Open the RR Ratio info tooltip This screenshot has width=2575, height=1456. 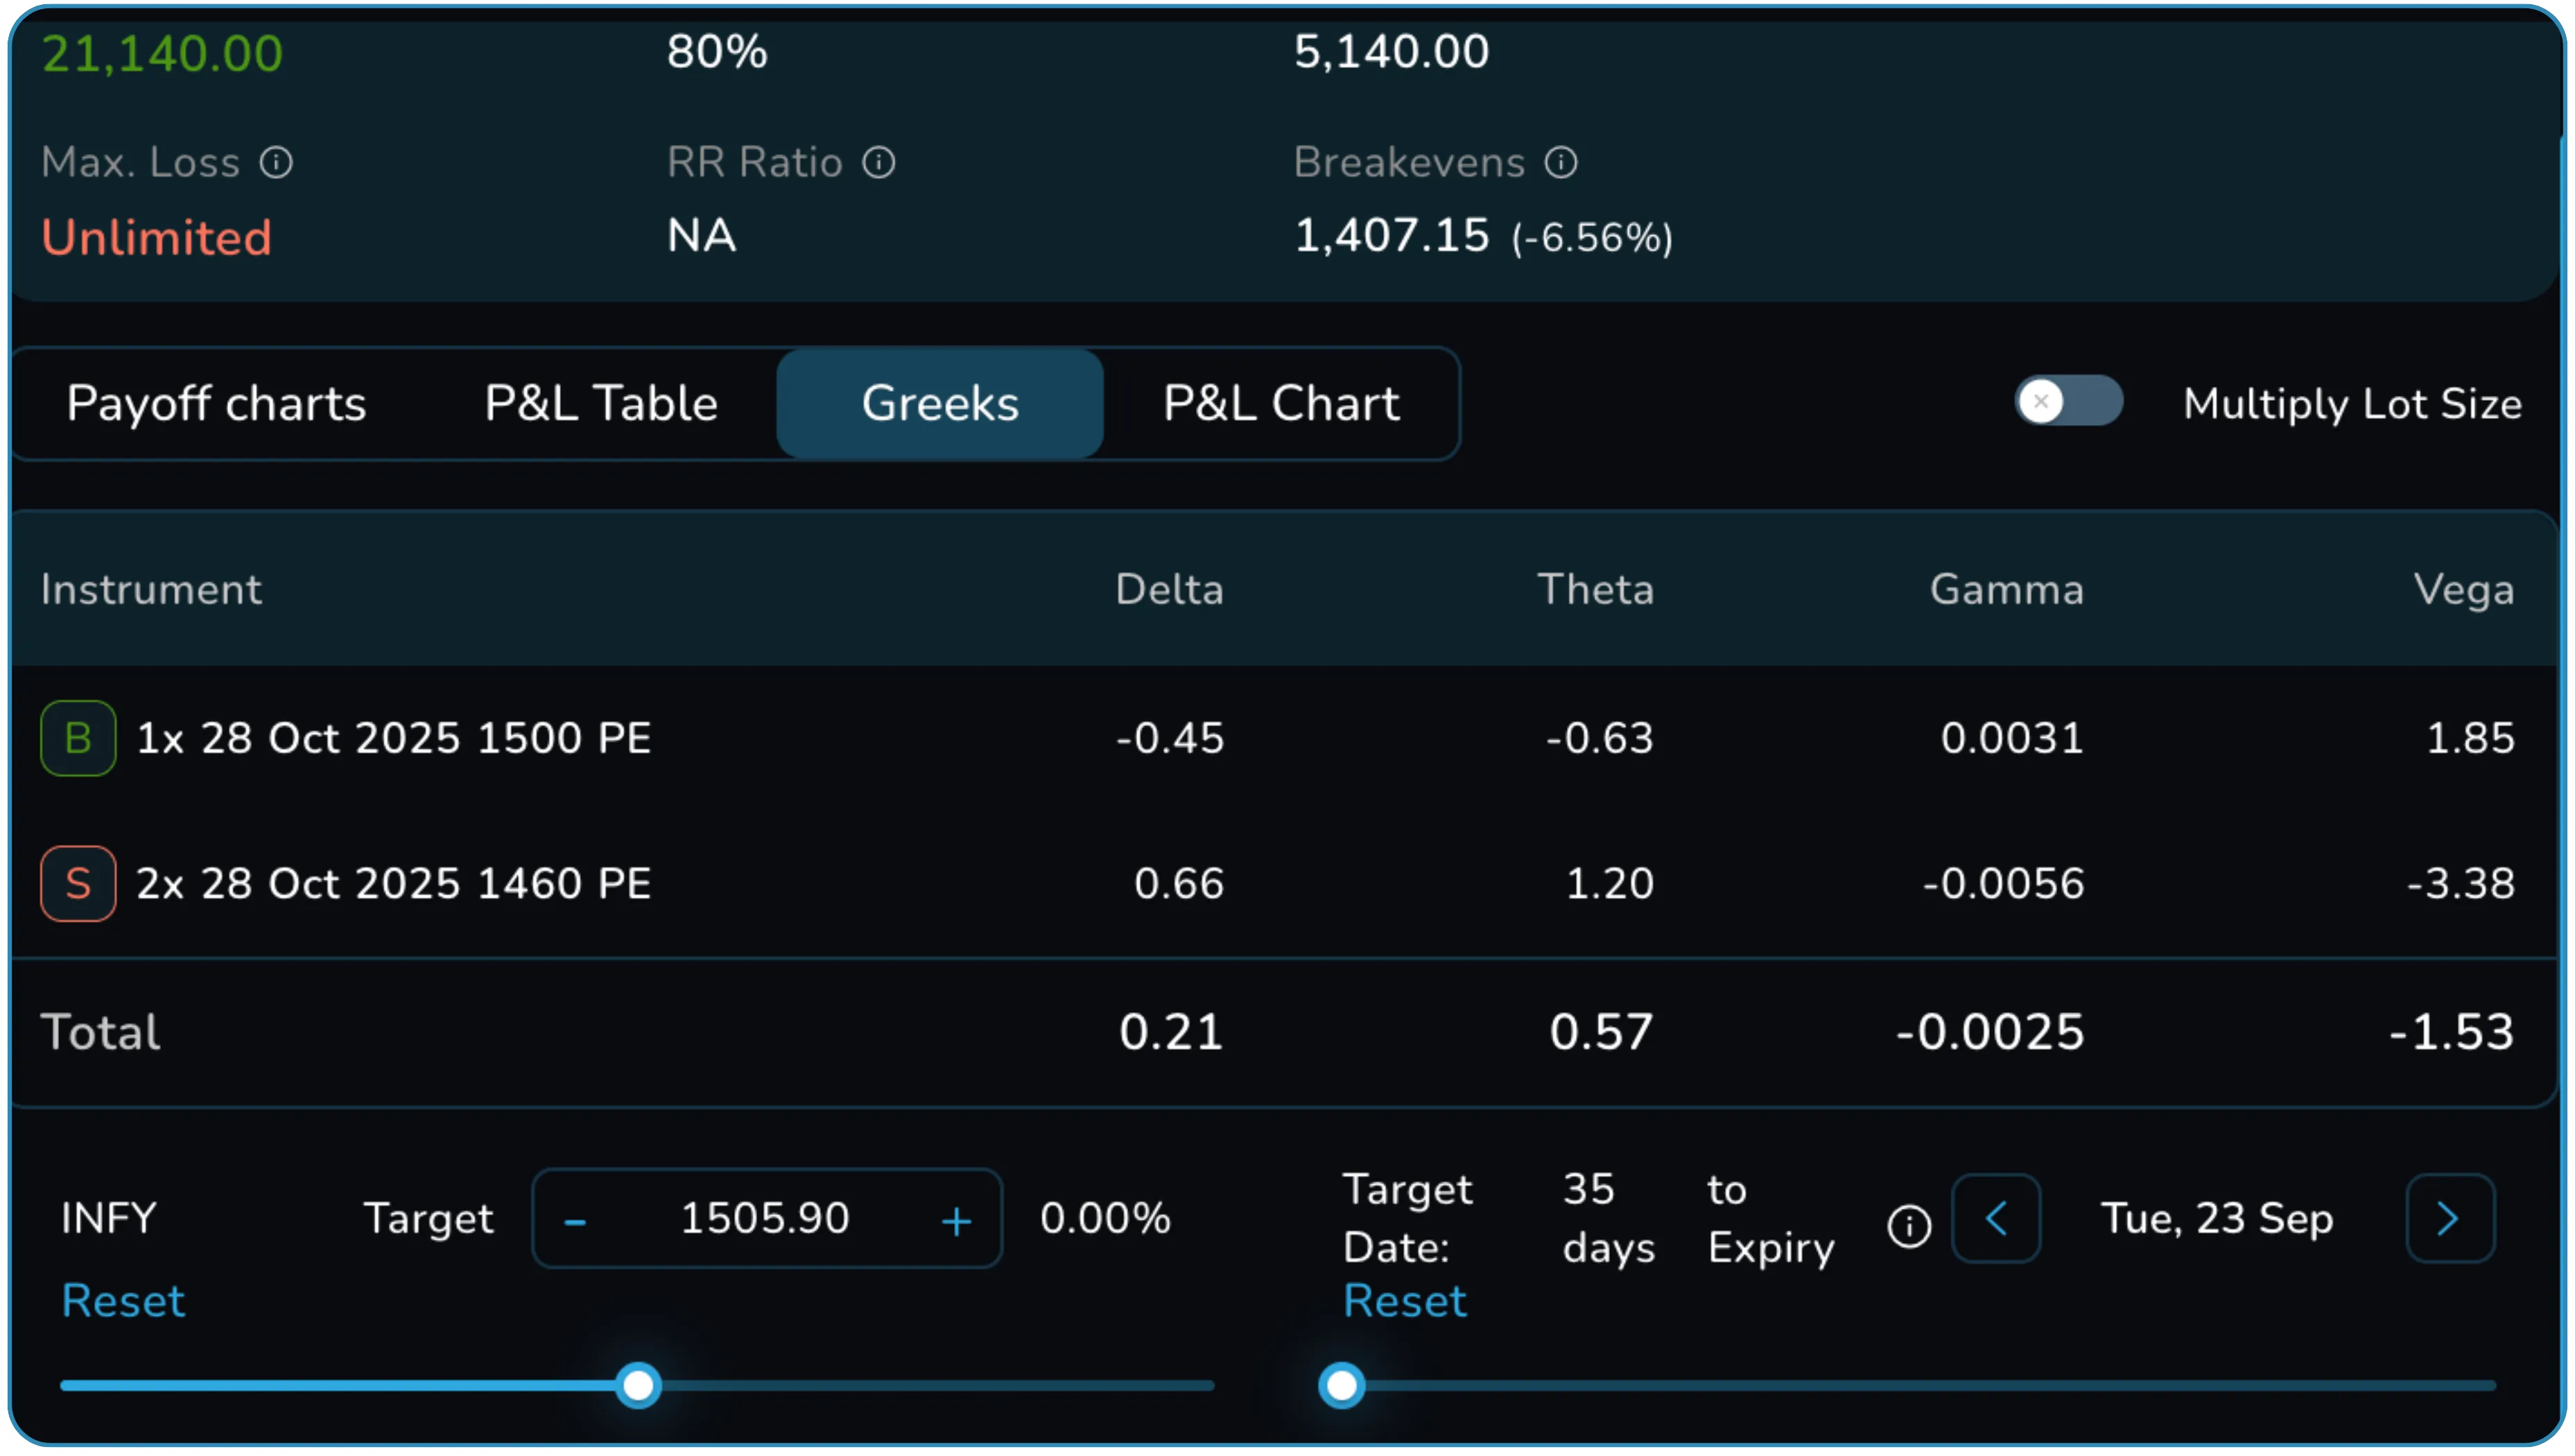click(x=878, y=161)
